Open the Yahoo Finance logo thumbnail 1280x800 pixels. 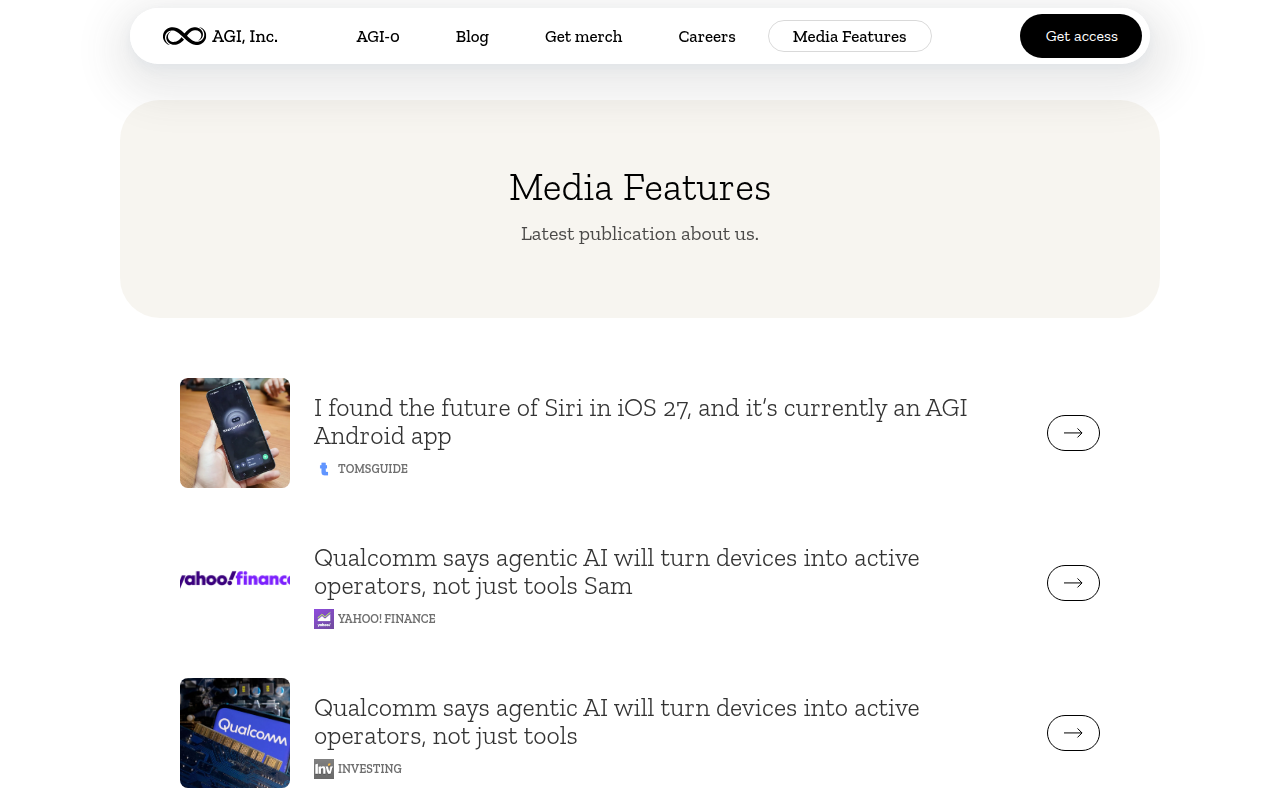coord(235,578)
